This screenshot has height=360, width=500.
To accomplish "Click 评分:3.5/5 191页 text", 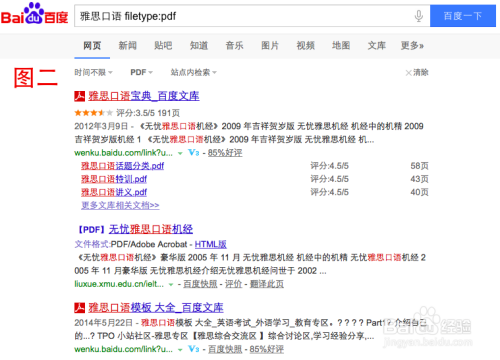I will (x=148, y=113).
